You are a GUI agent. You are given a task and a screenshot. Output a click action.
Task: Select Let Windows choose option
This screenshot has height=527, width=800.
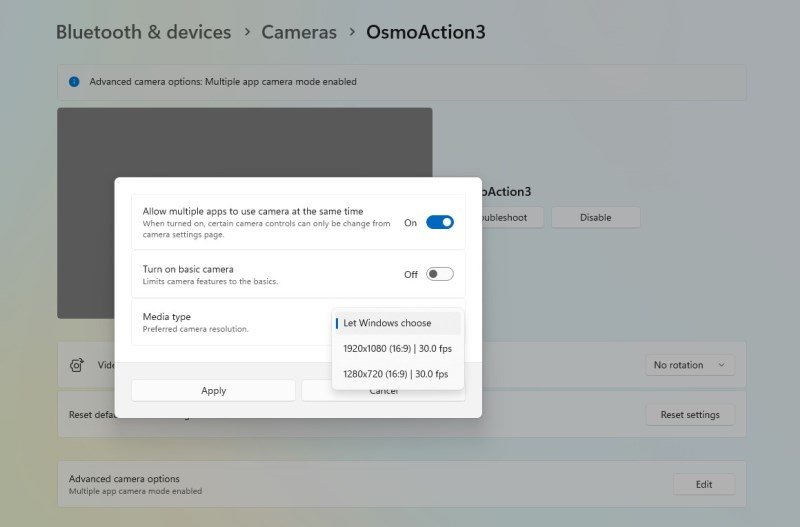(x=397, y=323)
